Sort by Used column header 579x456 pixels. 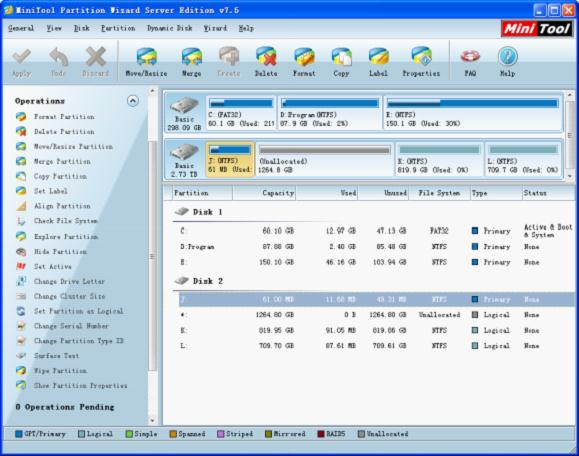tap(327, 193)
